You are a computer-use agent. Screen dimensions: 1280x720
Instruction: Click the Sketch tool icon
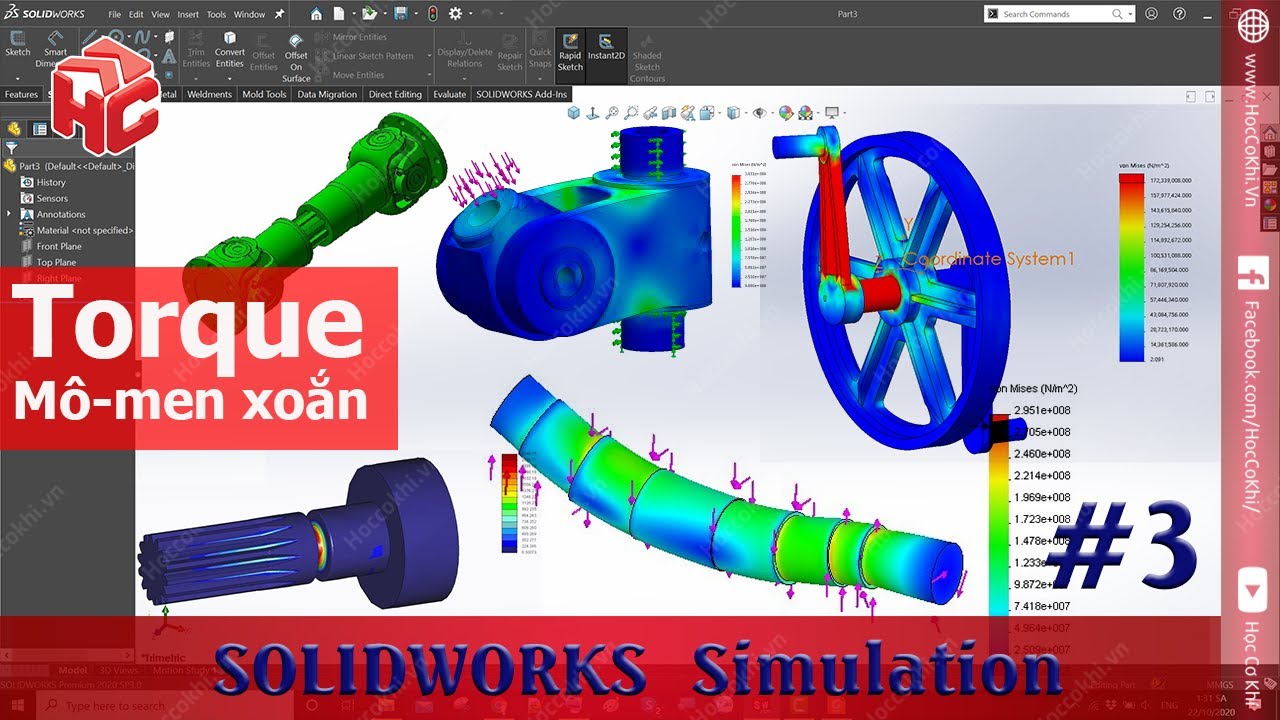18,44
